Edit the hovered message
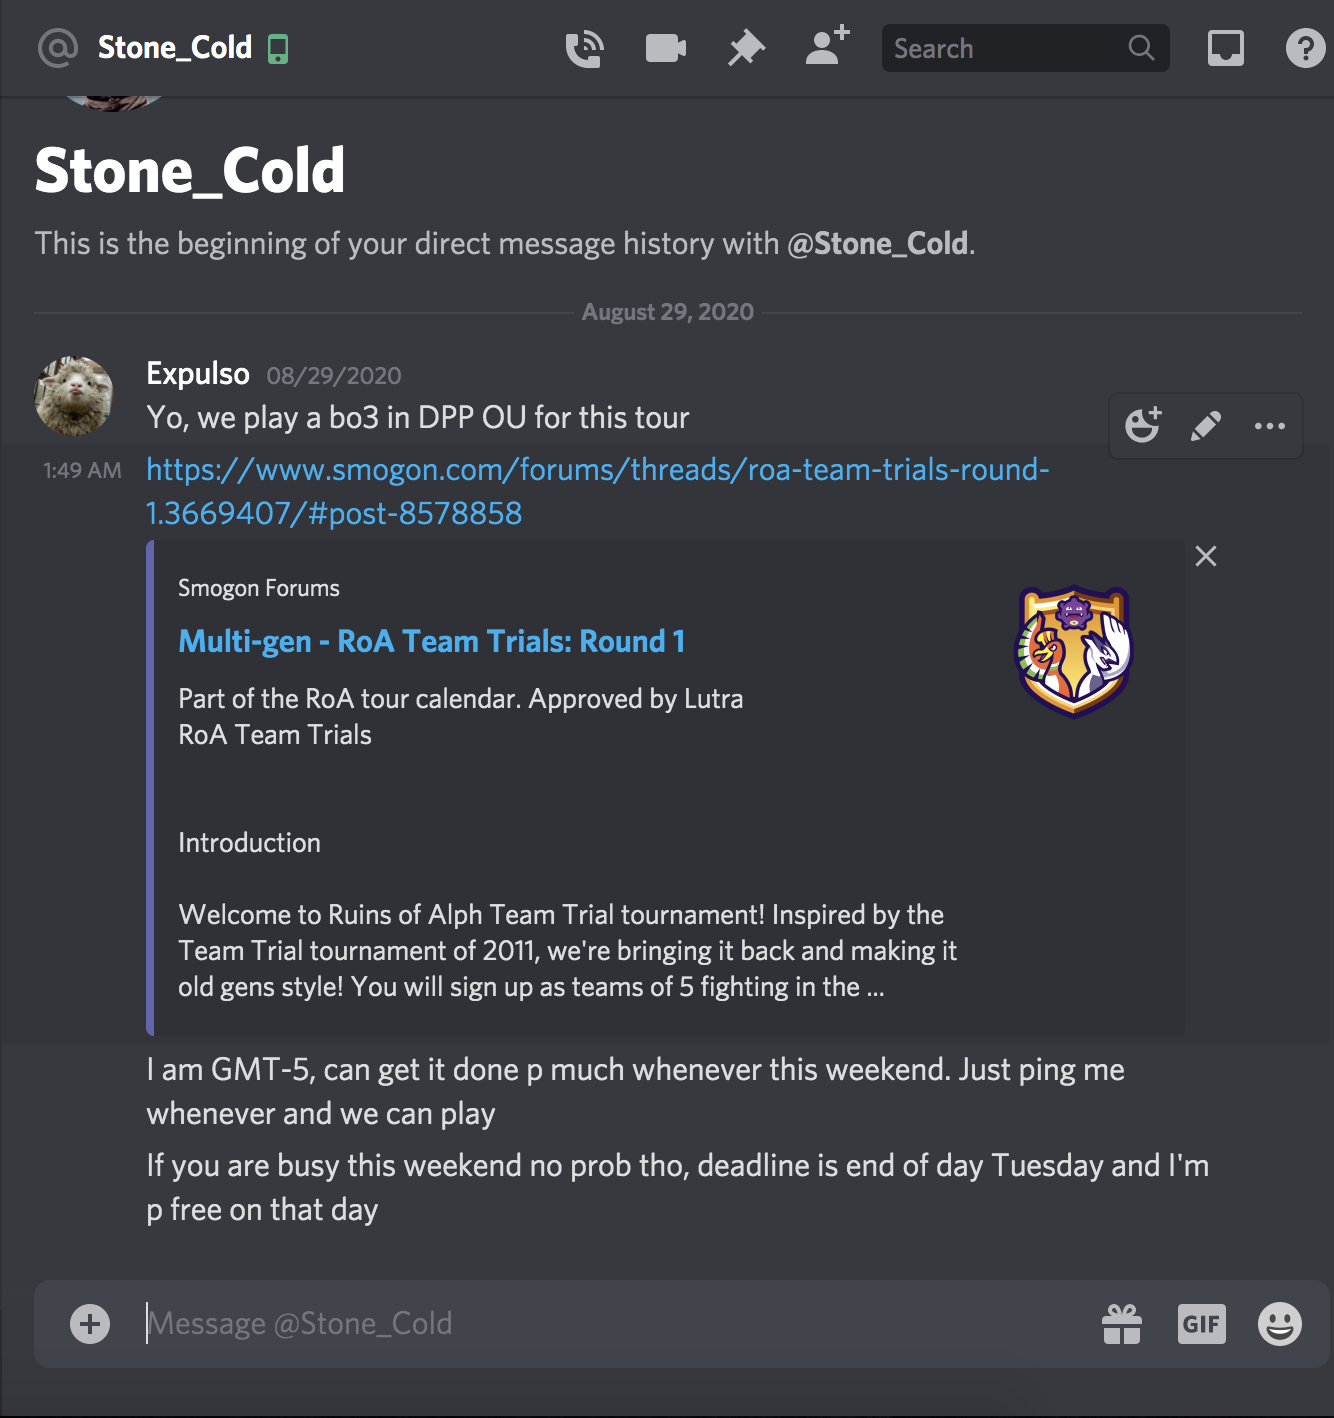1334x1418 pixels. click(1206, 425)
